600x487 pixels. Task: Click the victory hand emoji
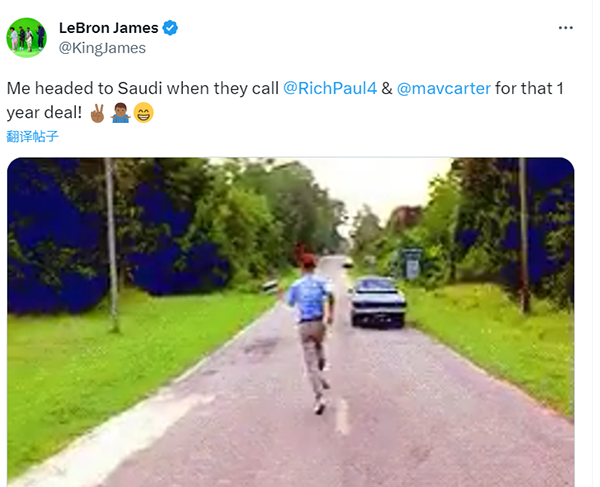click(97, 113)
